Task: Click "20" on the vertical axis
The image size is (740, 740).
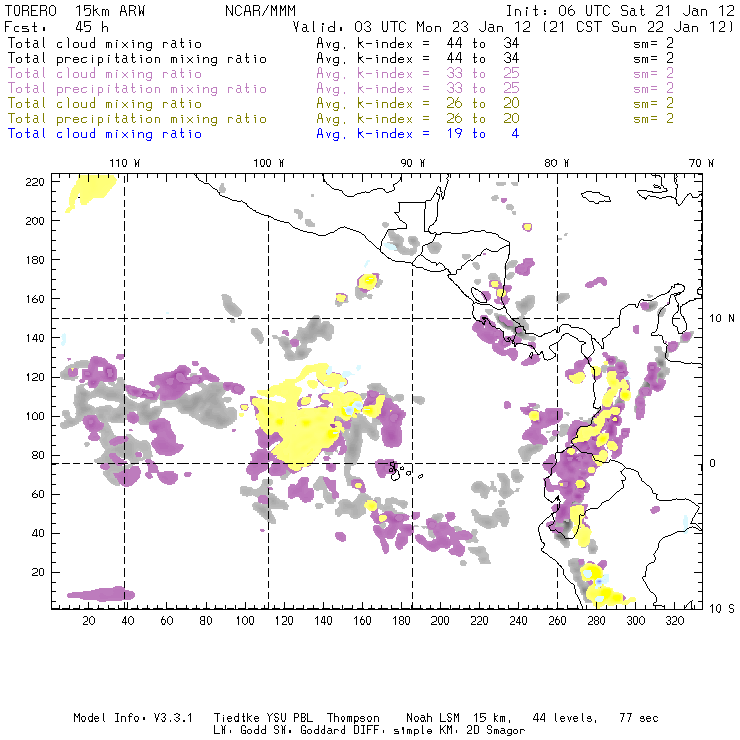Action: (38, 572)
